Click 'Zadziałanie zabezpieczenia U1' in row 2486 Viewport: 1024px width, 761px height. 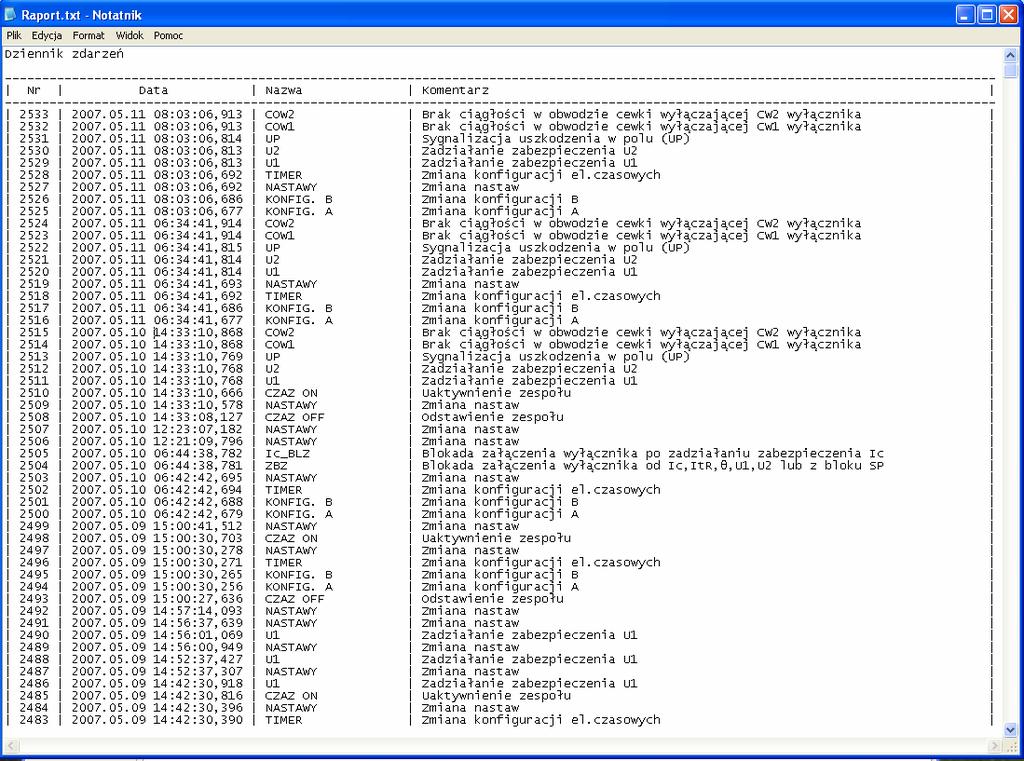point(529,684)
